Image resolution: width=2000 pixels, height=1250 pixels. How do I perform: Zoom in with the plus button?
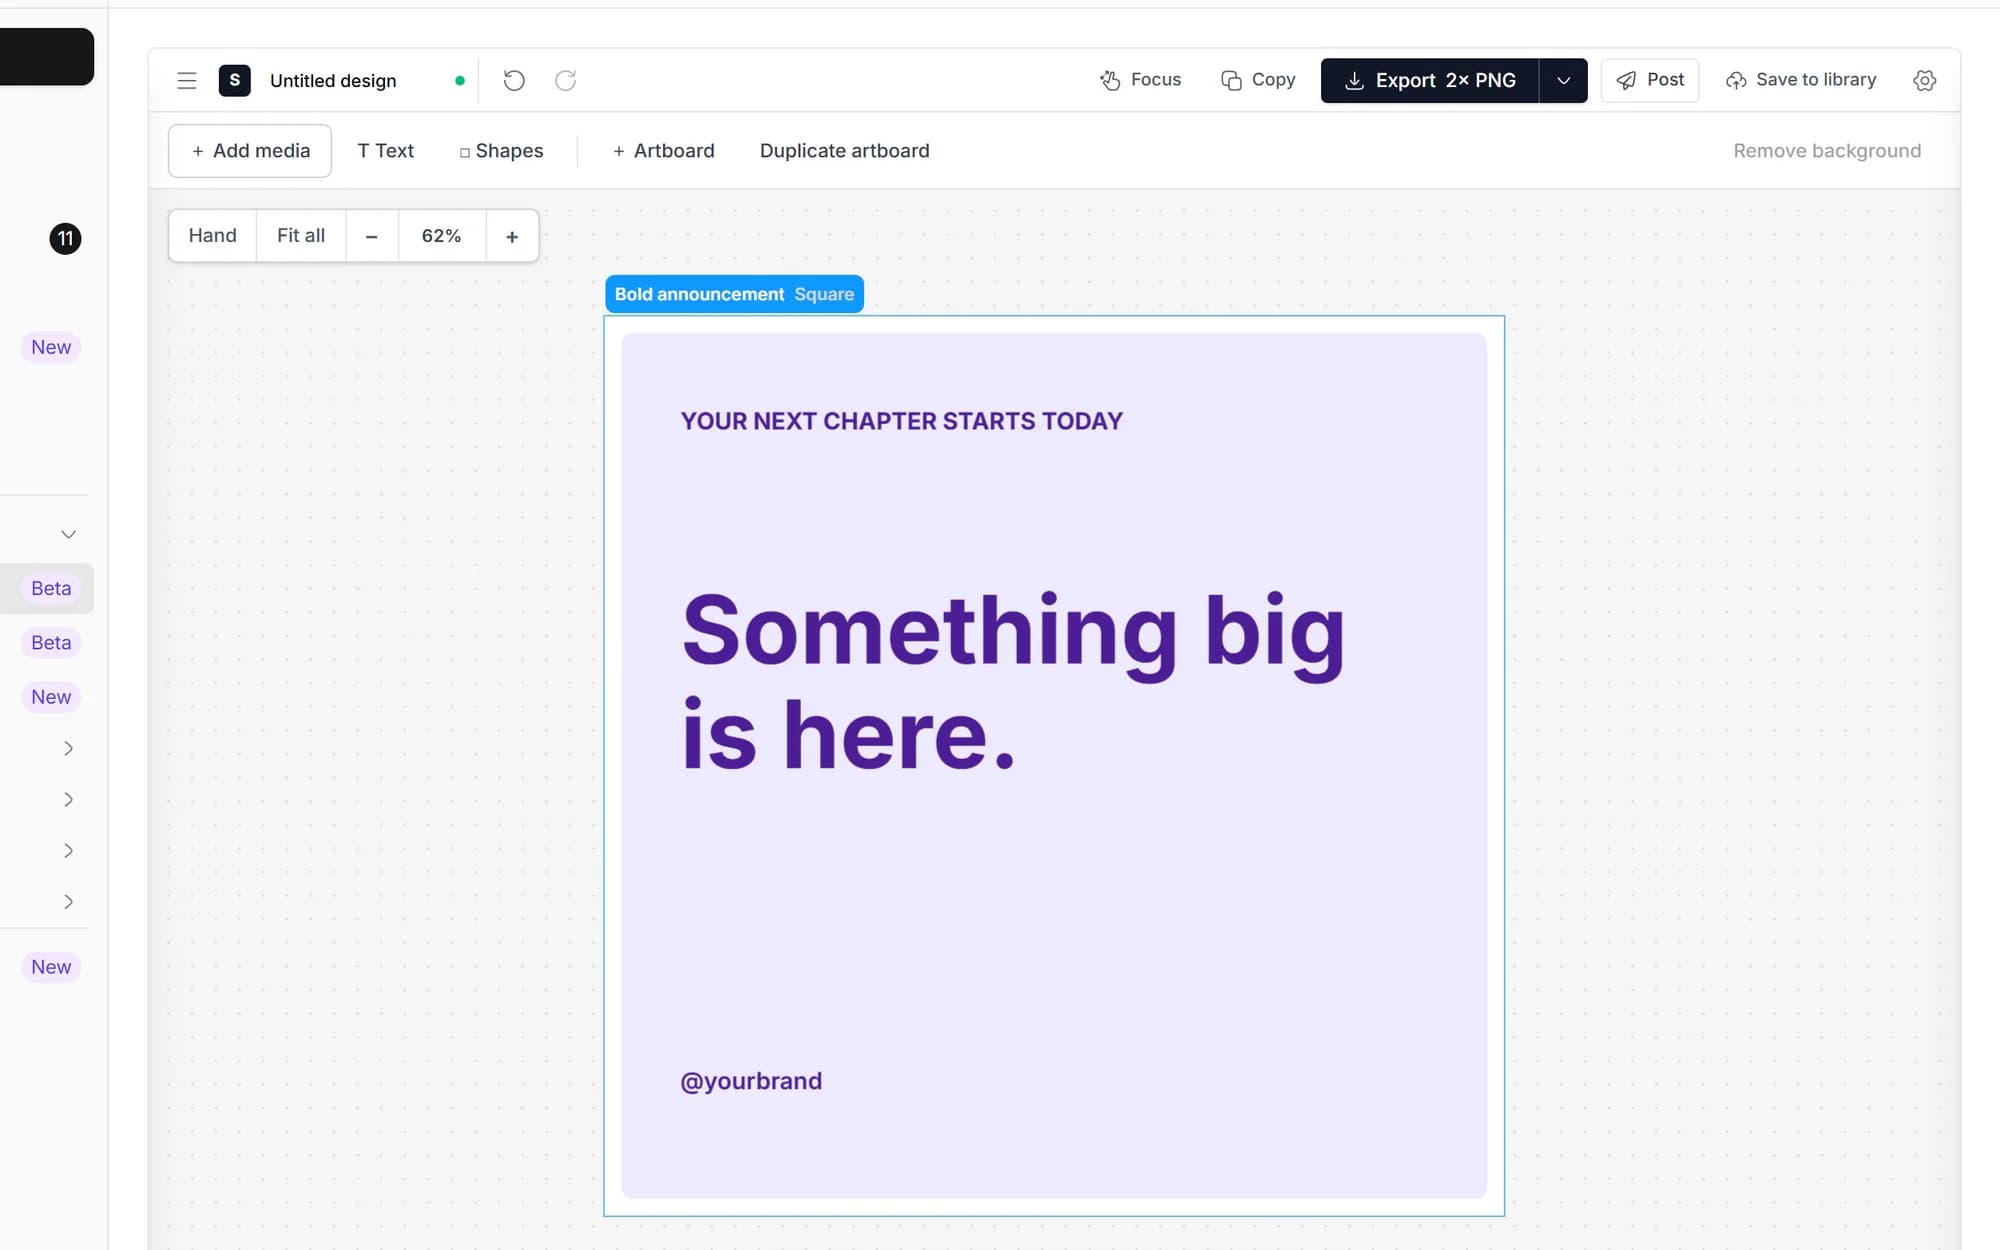[x=512, y=236]
